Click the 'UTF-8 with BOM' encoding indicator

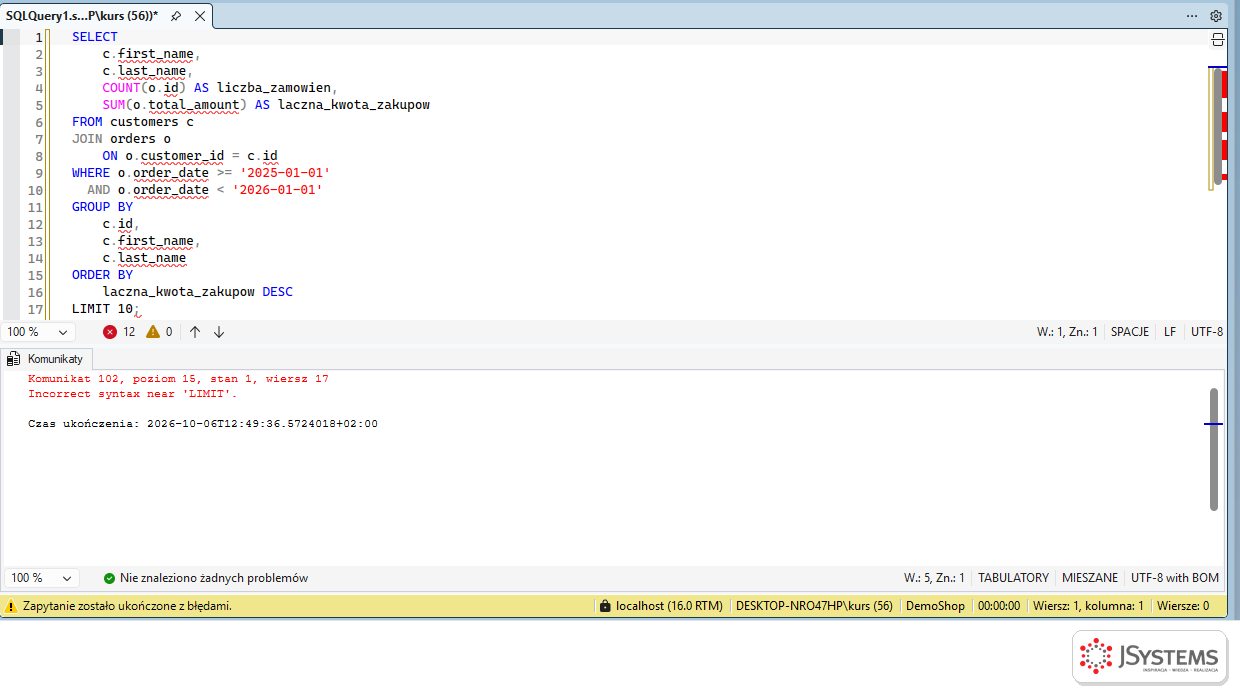[1175, 578]
